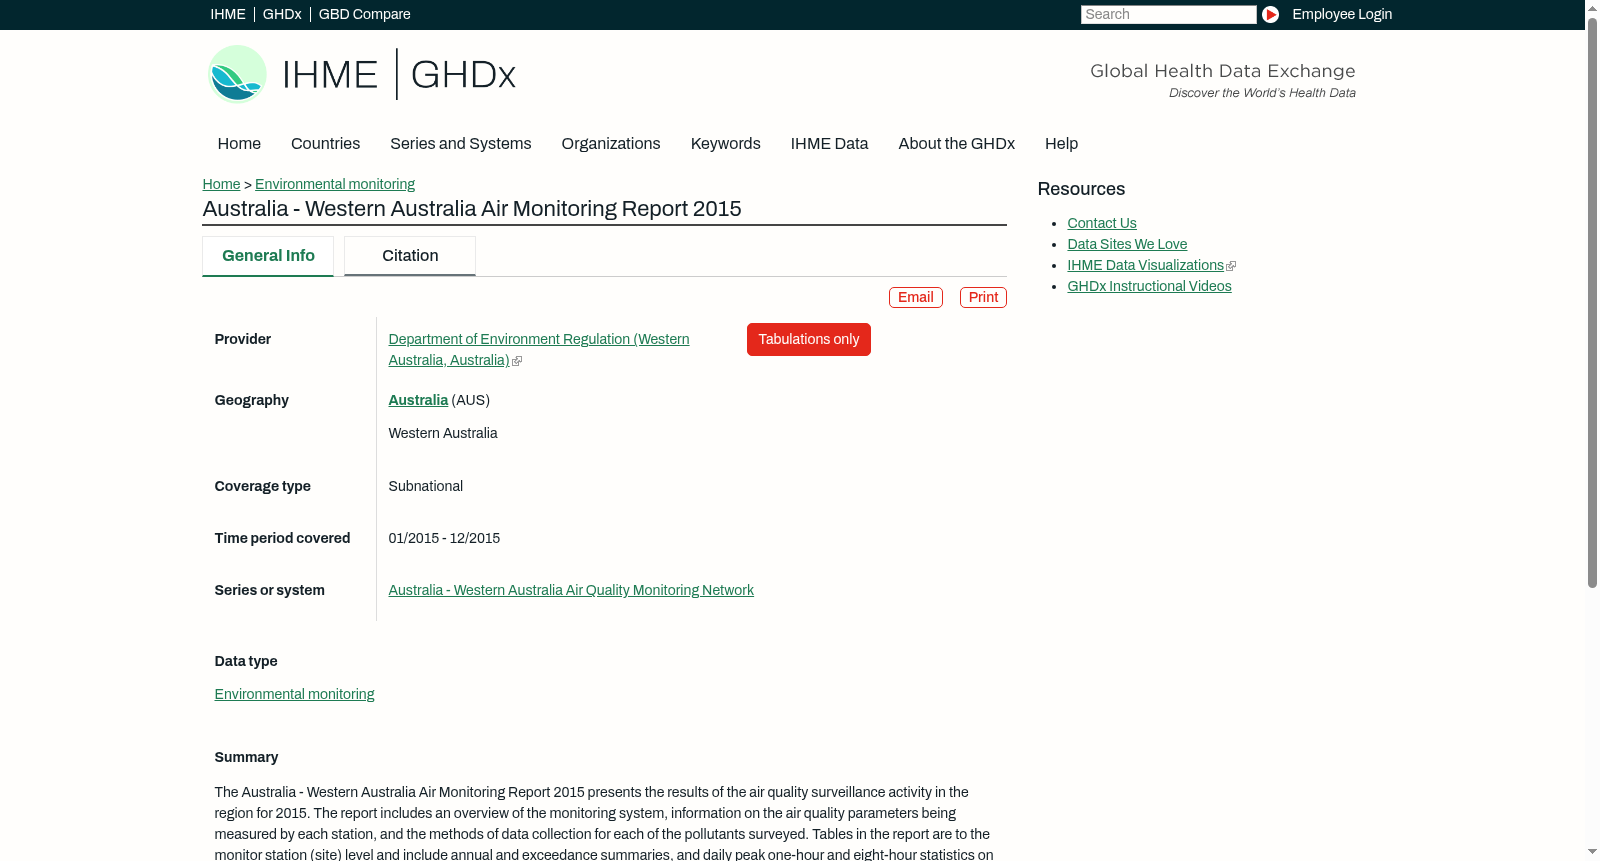This screenshot has height=861, width=1600.
Task: Click the 'Subnational' coverage type value
Action: pos(426,486)
